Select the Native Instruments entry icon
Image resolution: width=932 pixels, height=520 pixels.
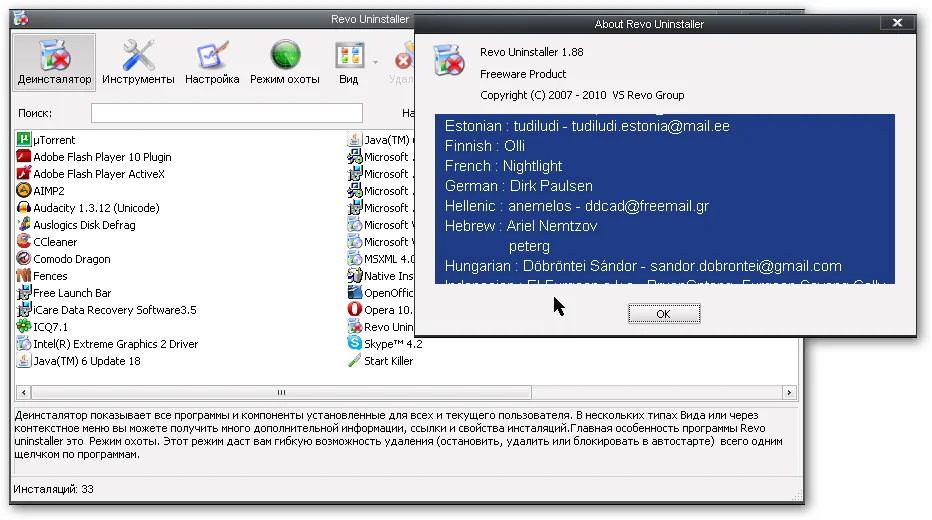354,276
